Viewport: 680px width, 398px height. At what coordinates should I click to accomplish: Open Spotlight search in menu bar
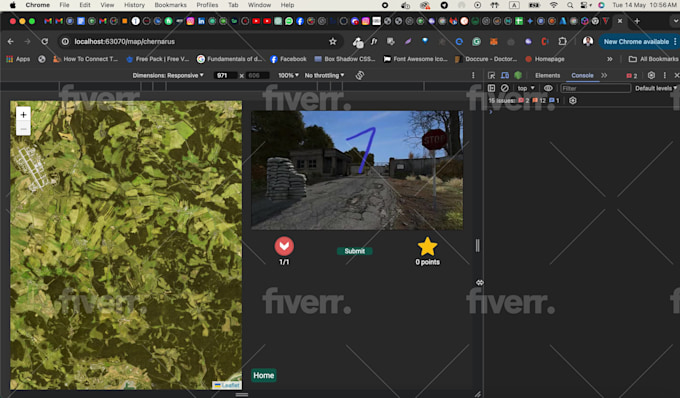coord(570,5)
